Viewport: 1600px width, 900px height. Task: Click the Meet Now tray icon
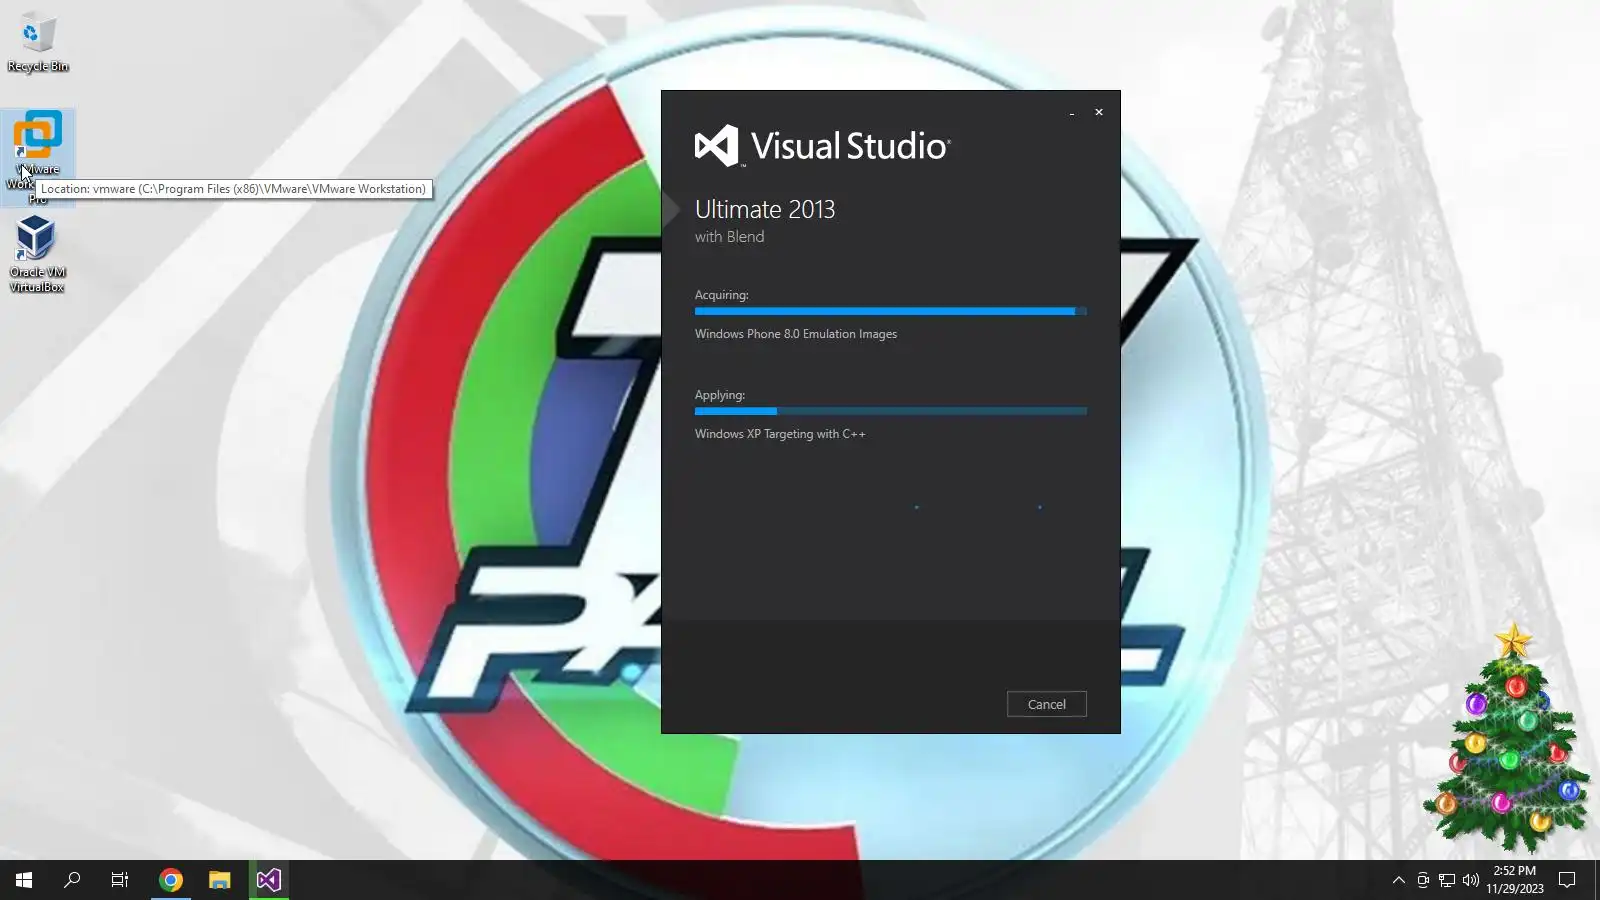pyautogui.click(x=1423, y=880)
